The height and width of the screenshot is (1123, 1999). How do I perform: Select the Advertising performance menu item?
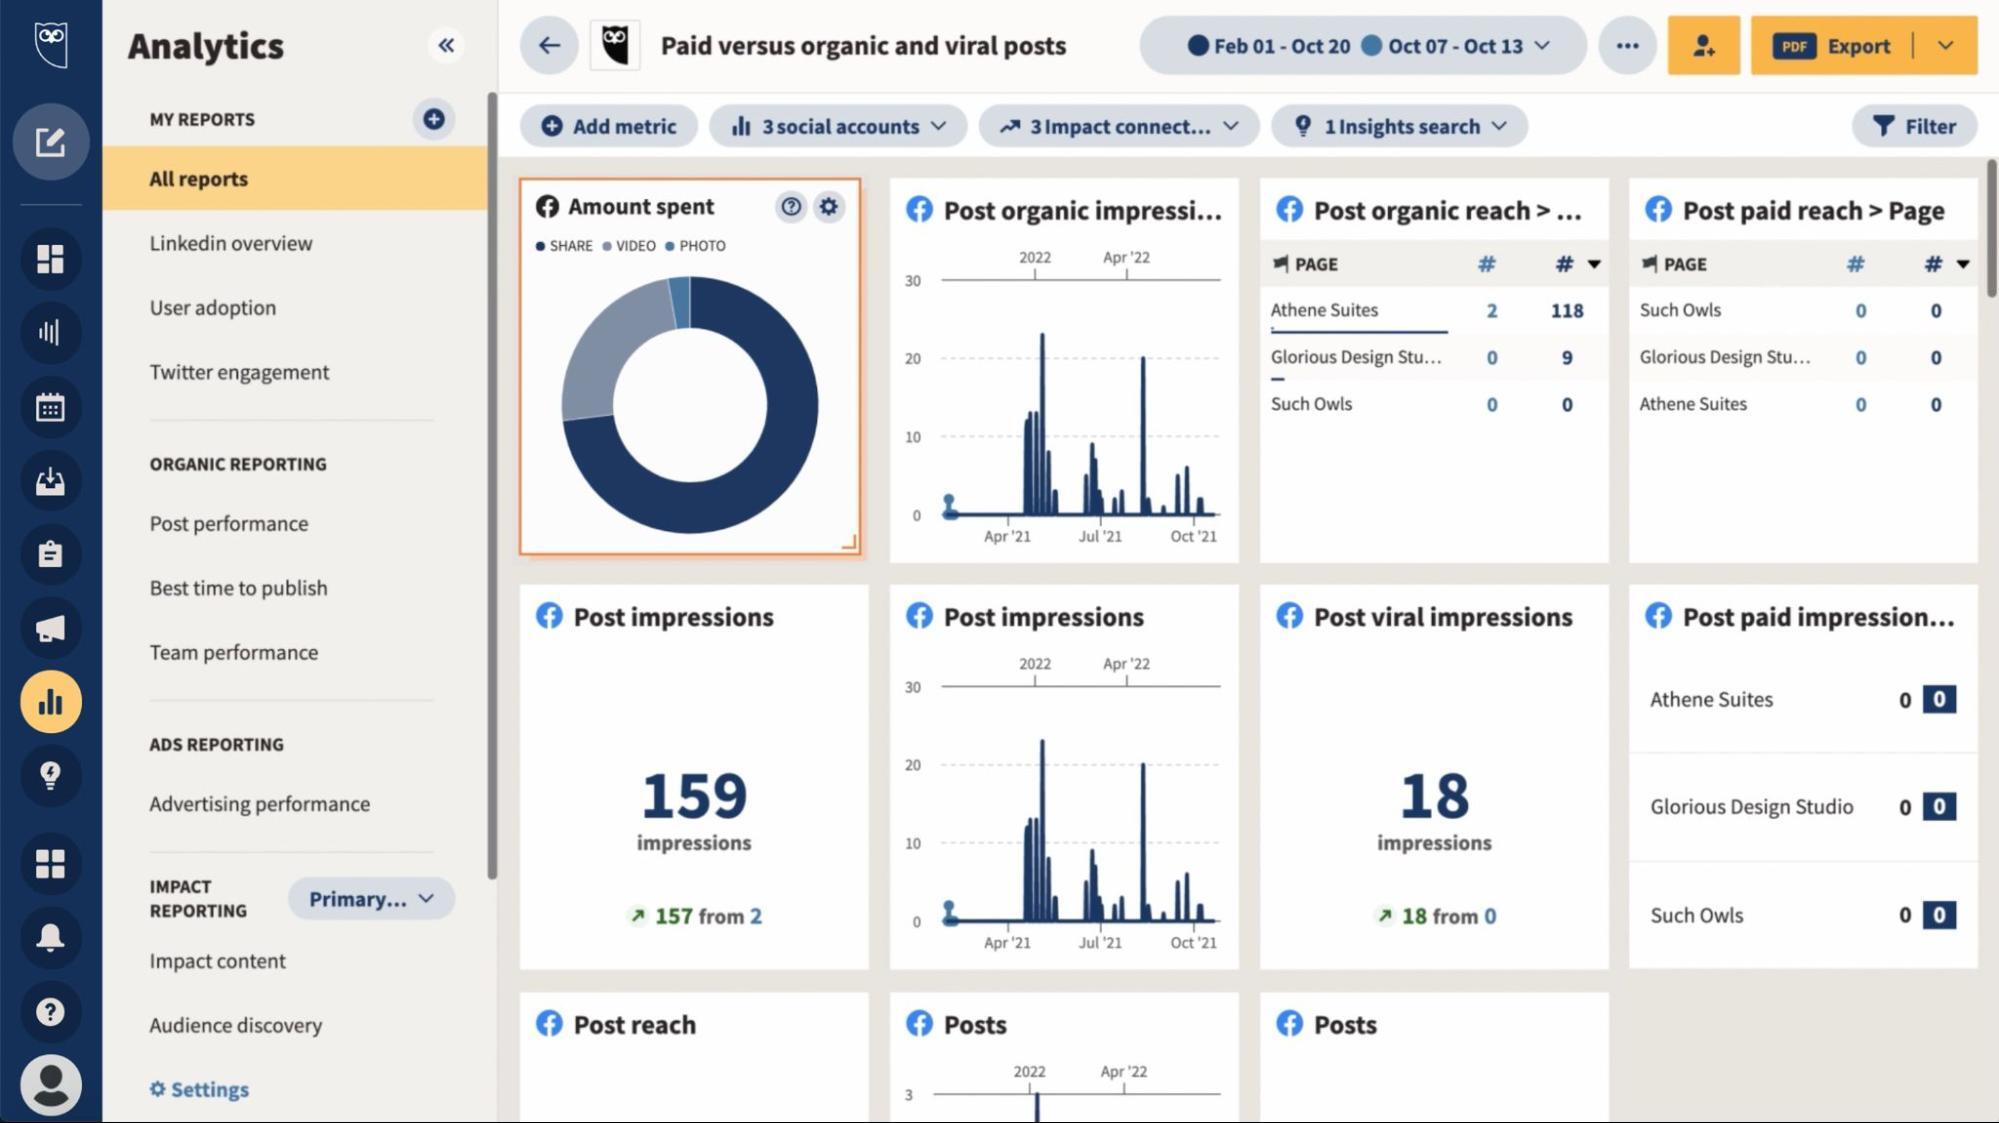coord(258,803)
